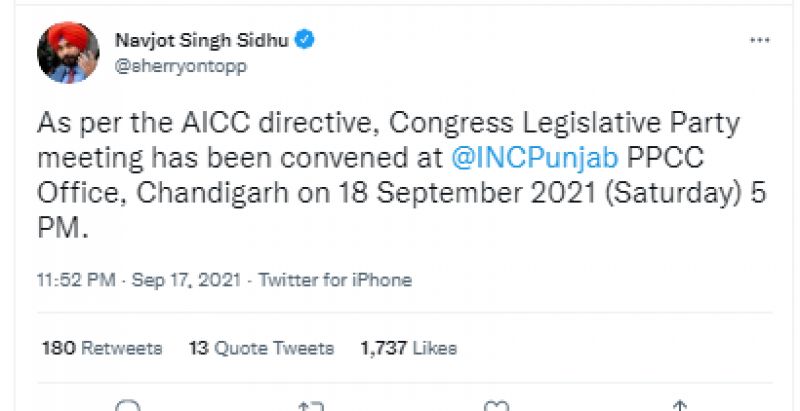View the 13 Quote Tweets list
Viewport: 800px width, 411px height.
[x=261, y=348]
